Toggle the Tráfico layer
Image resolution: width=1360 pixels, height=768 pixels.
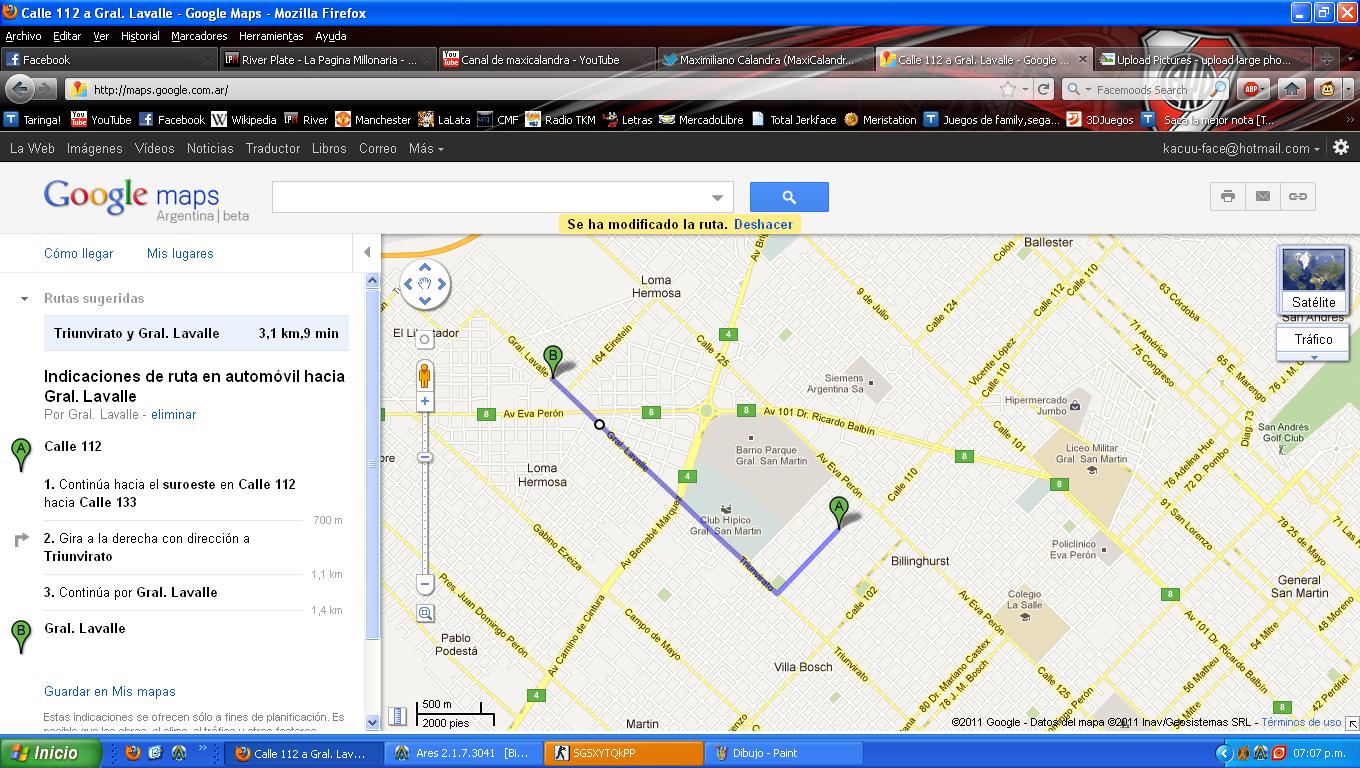coord(1313,339)
